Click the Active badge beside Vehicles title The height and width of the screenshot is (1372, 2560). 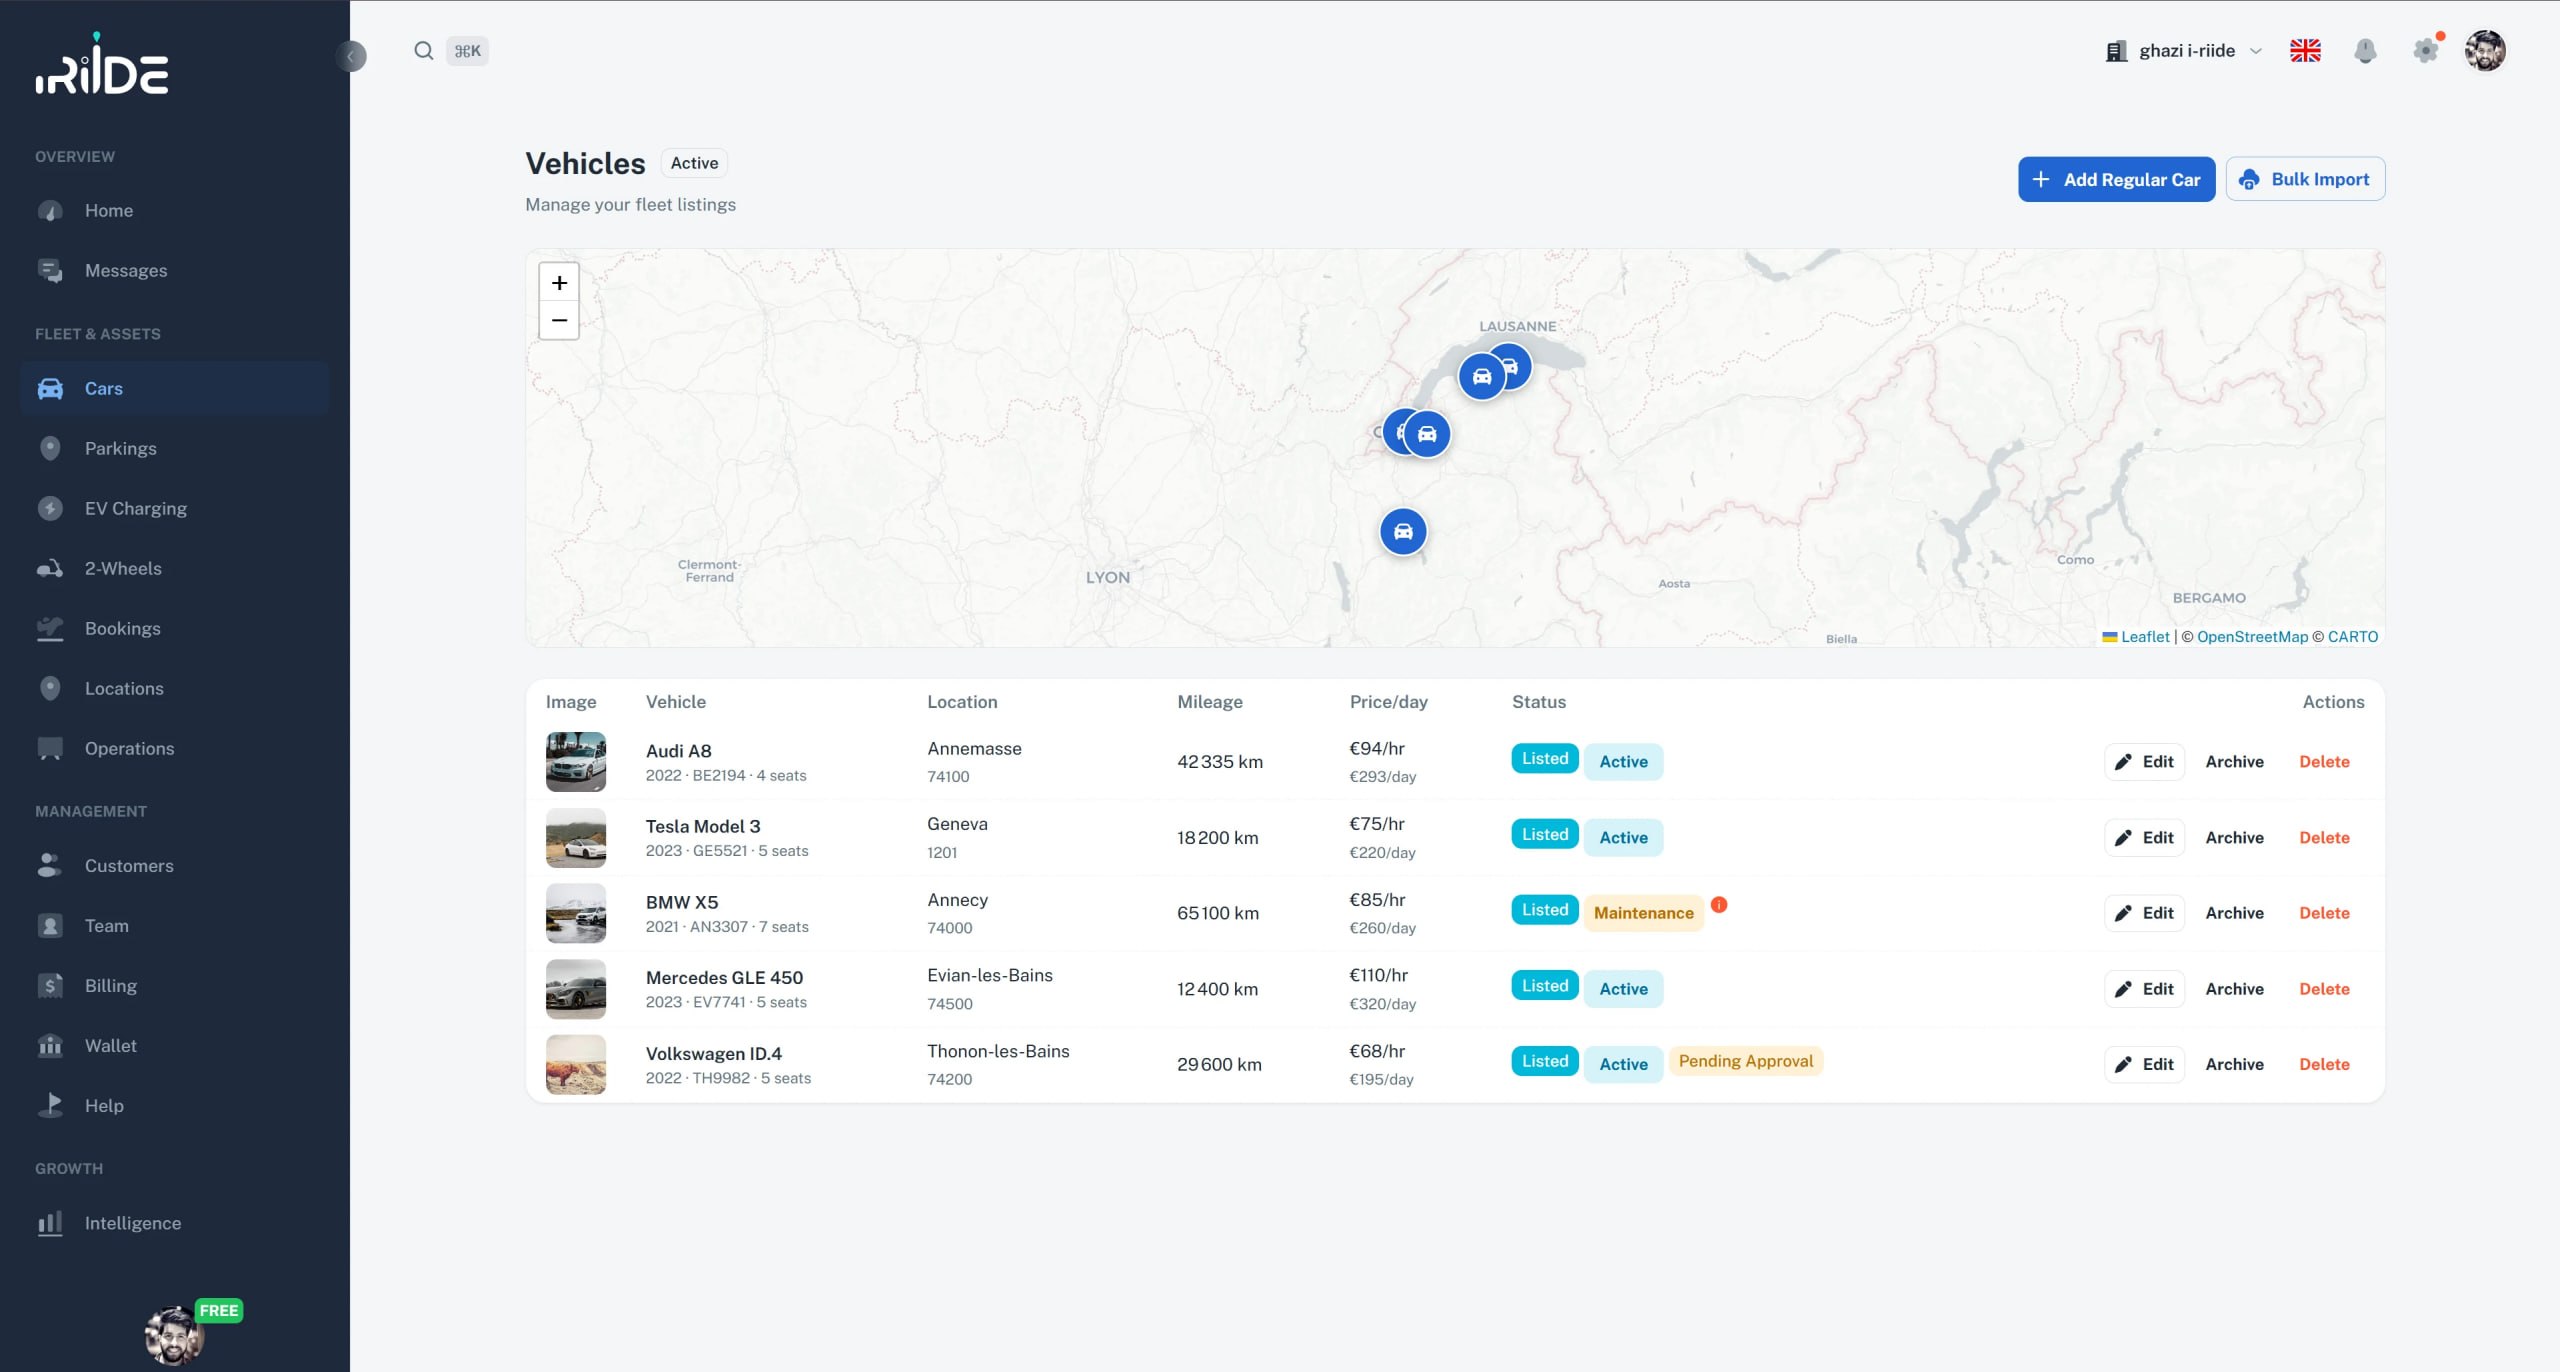tap(694, 163)
